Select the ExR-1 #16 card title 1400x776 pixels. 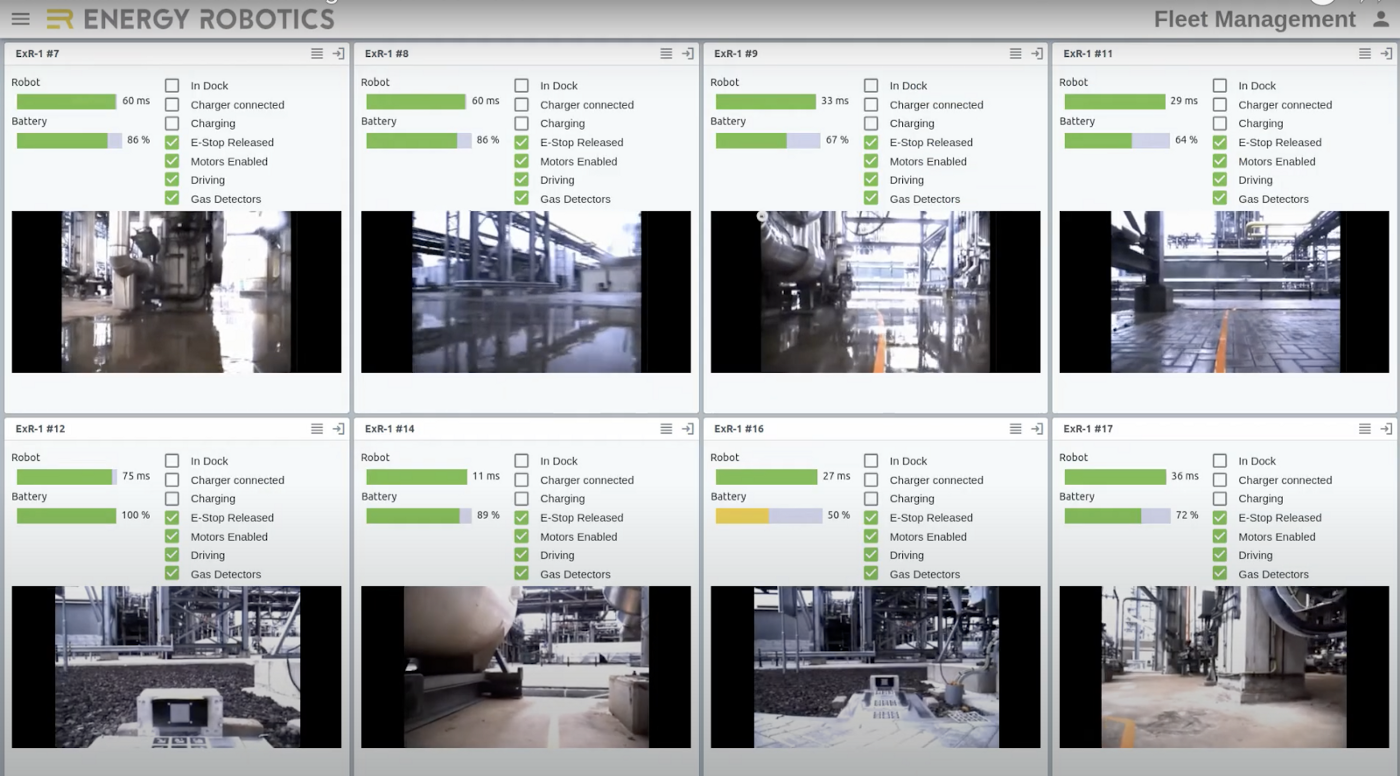point(740,429)
